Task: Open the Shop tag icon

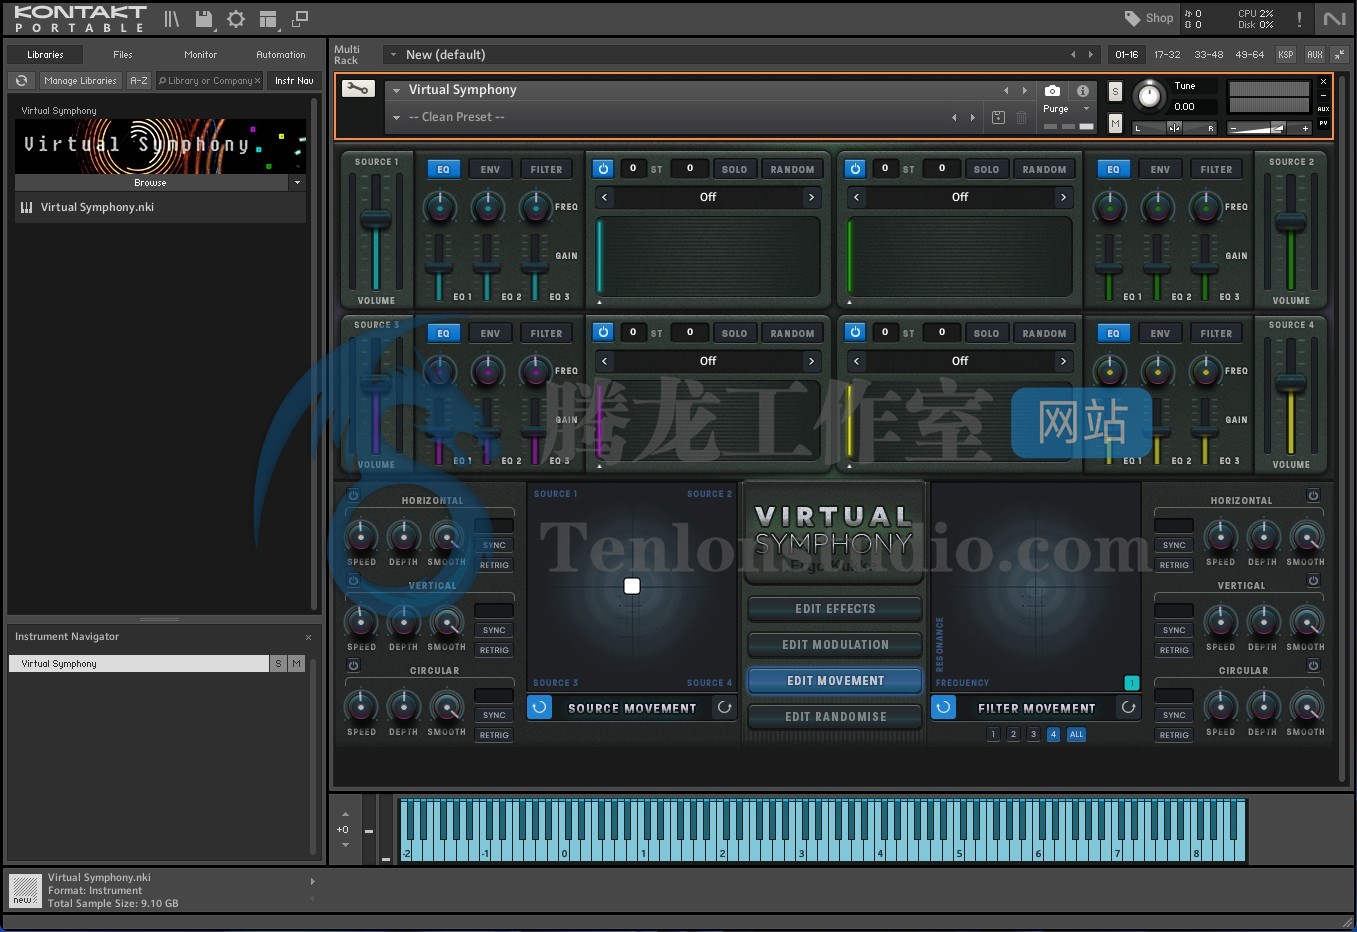Action: point(1132,18)
